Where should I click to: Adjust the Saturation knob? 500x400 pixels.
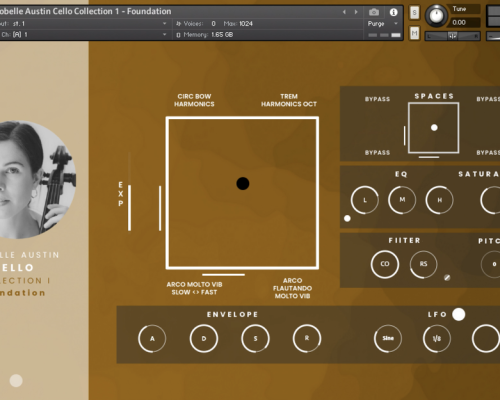(490, 200)
